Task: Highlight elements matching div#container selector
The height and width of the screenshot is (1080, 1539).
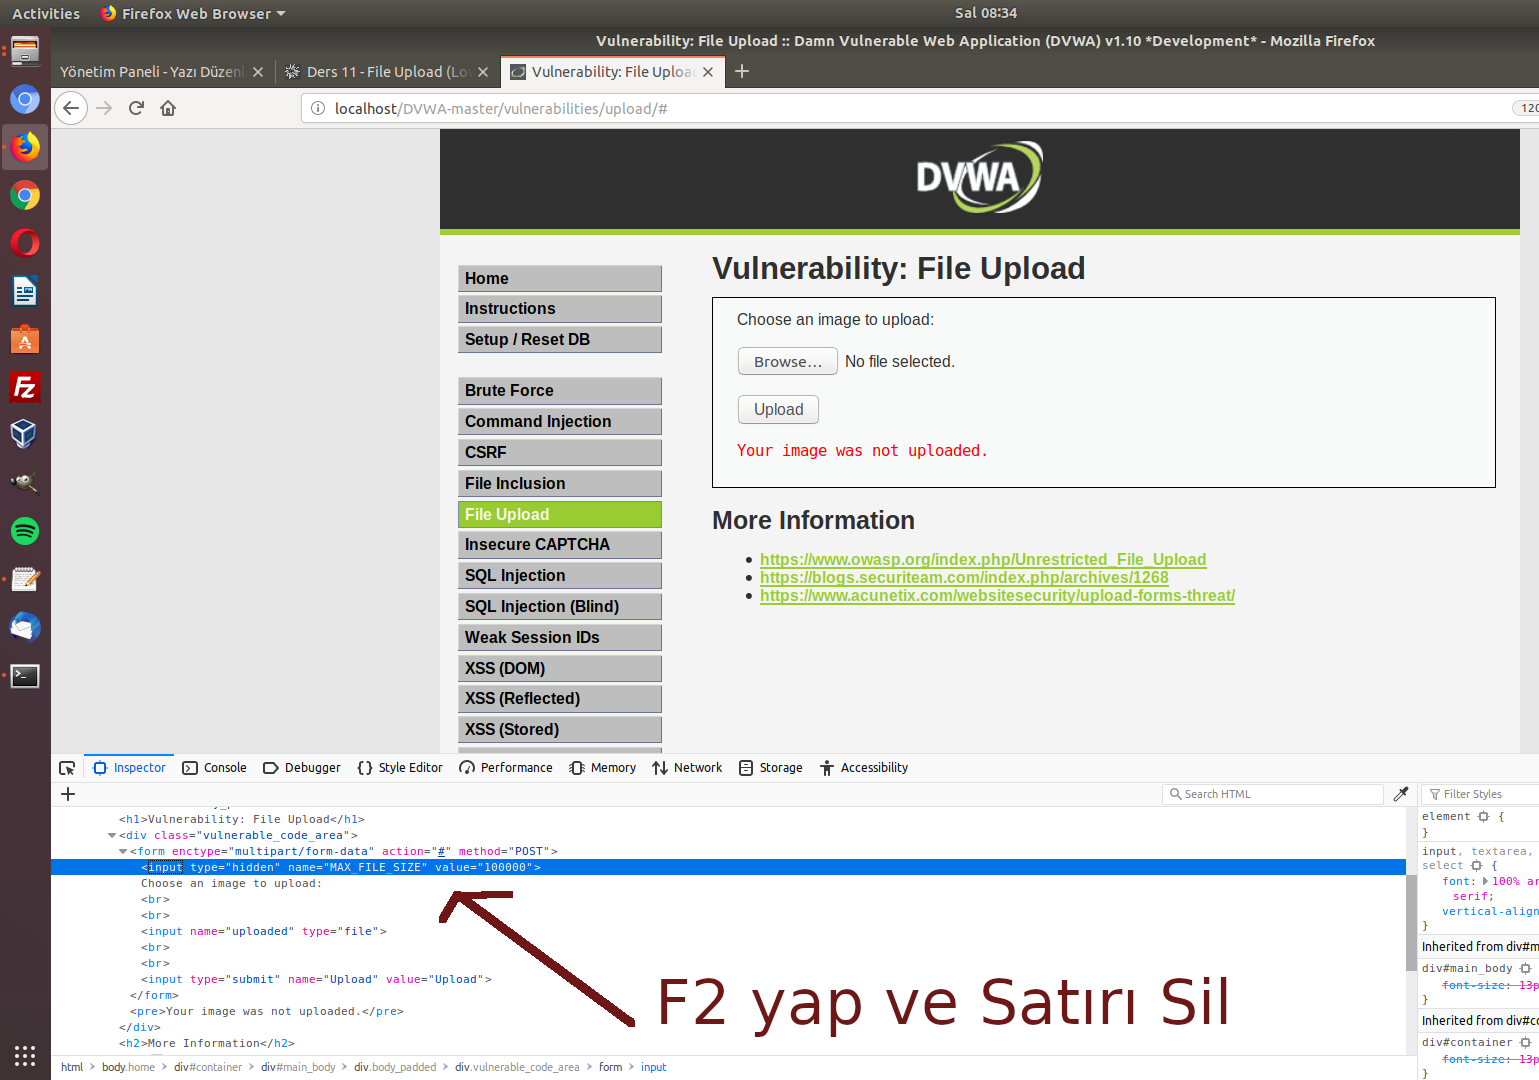Action: pyautogui.click(x=1526, y=1043)
